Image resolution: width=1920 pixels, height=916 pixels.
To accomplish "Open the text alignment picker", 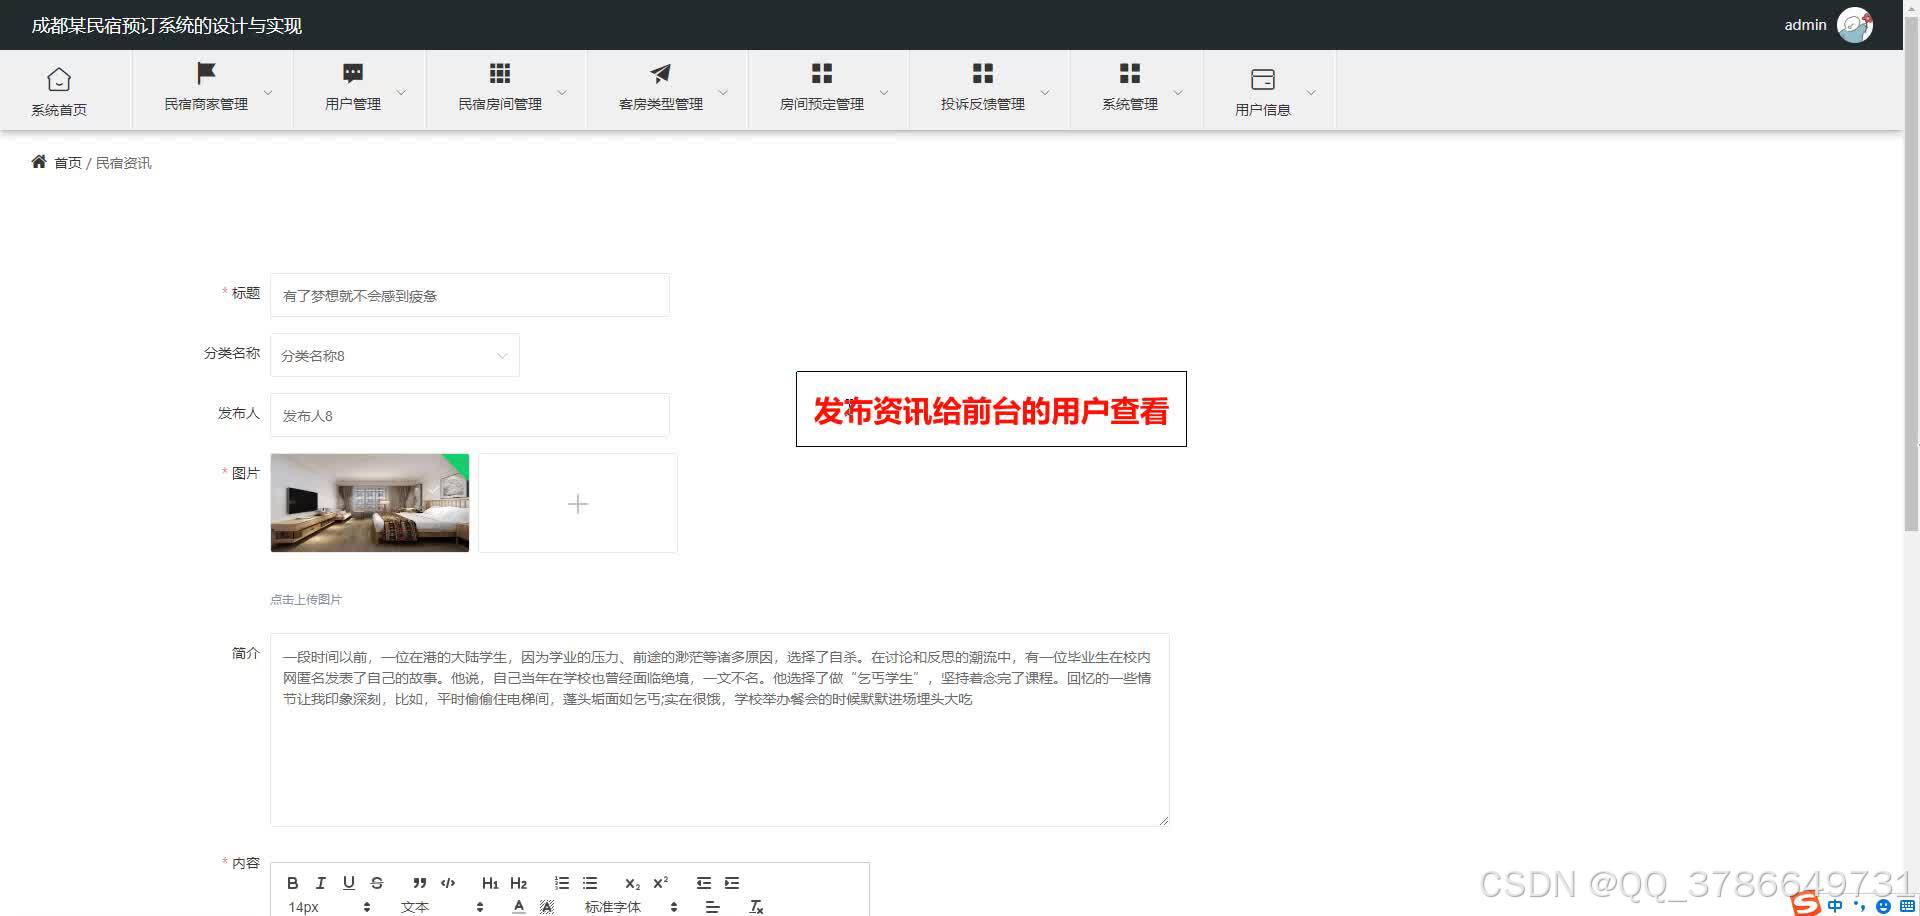I will click(712, 907).
